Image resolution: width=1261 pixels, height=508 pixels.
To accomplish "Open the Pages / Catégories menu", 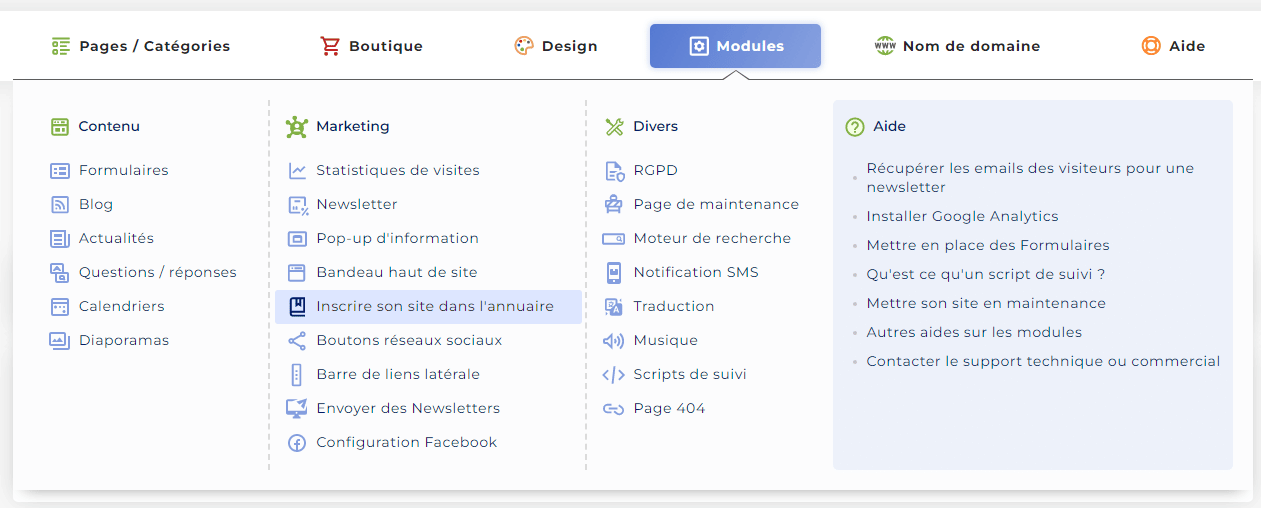I will 140,46.
